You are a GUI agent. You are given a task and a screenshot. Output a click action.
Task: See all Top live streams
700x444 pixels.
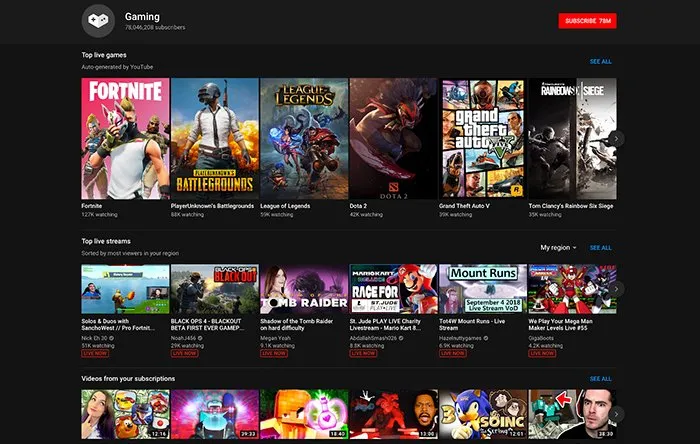(600, 247)
